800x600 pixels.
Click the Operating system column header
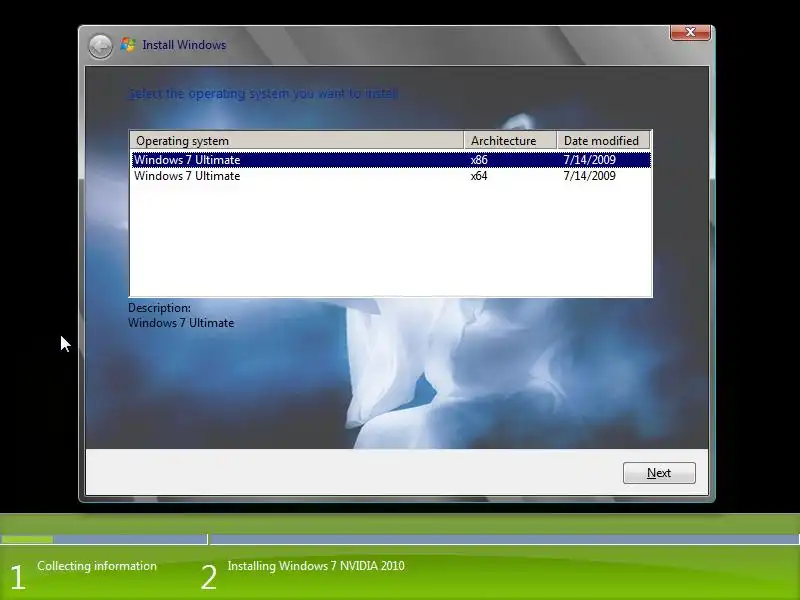[297, 140]
